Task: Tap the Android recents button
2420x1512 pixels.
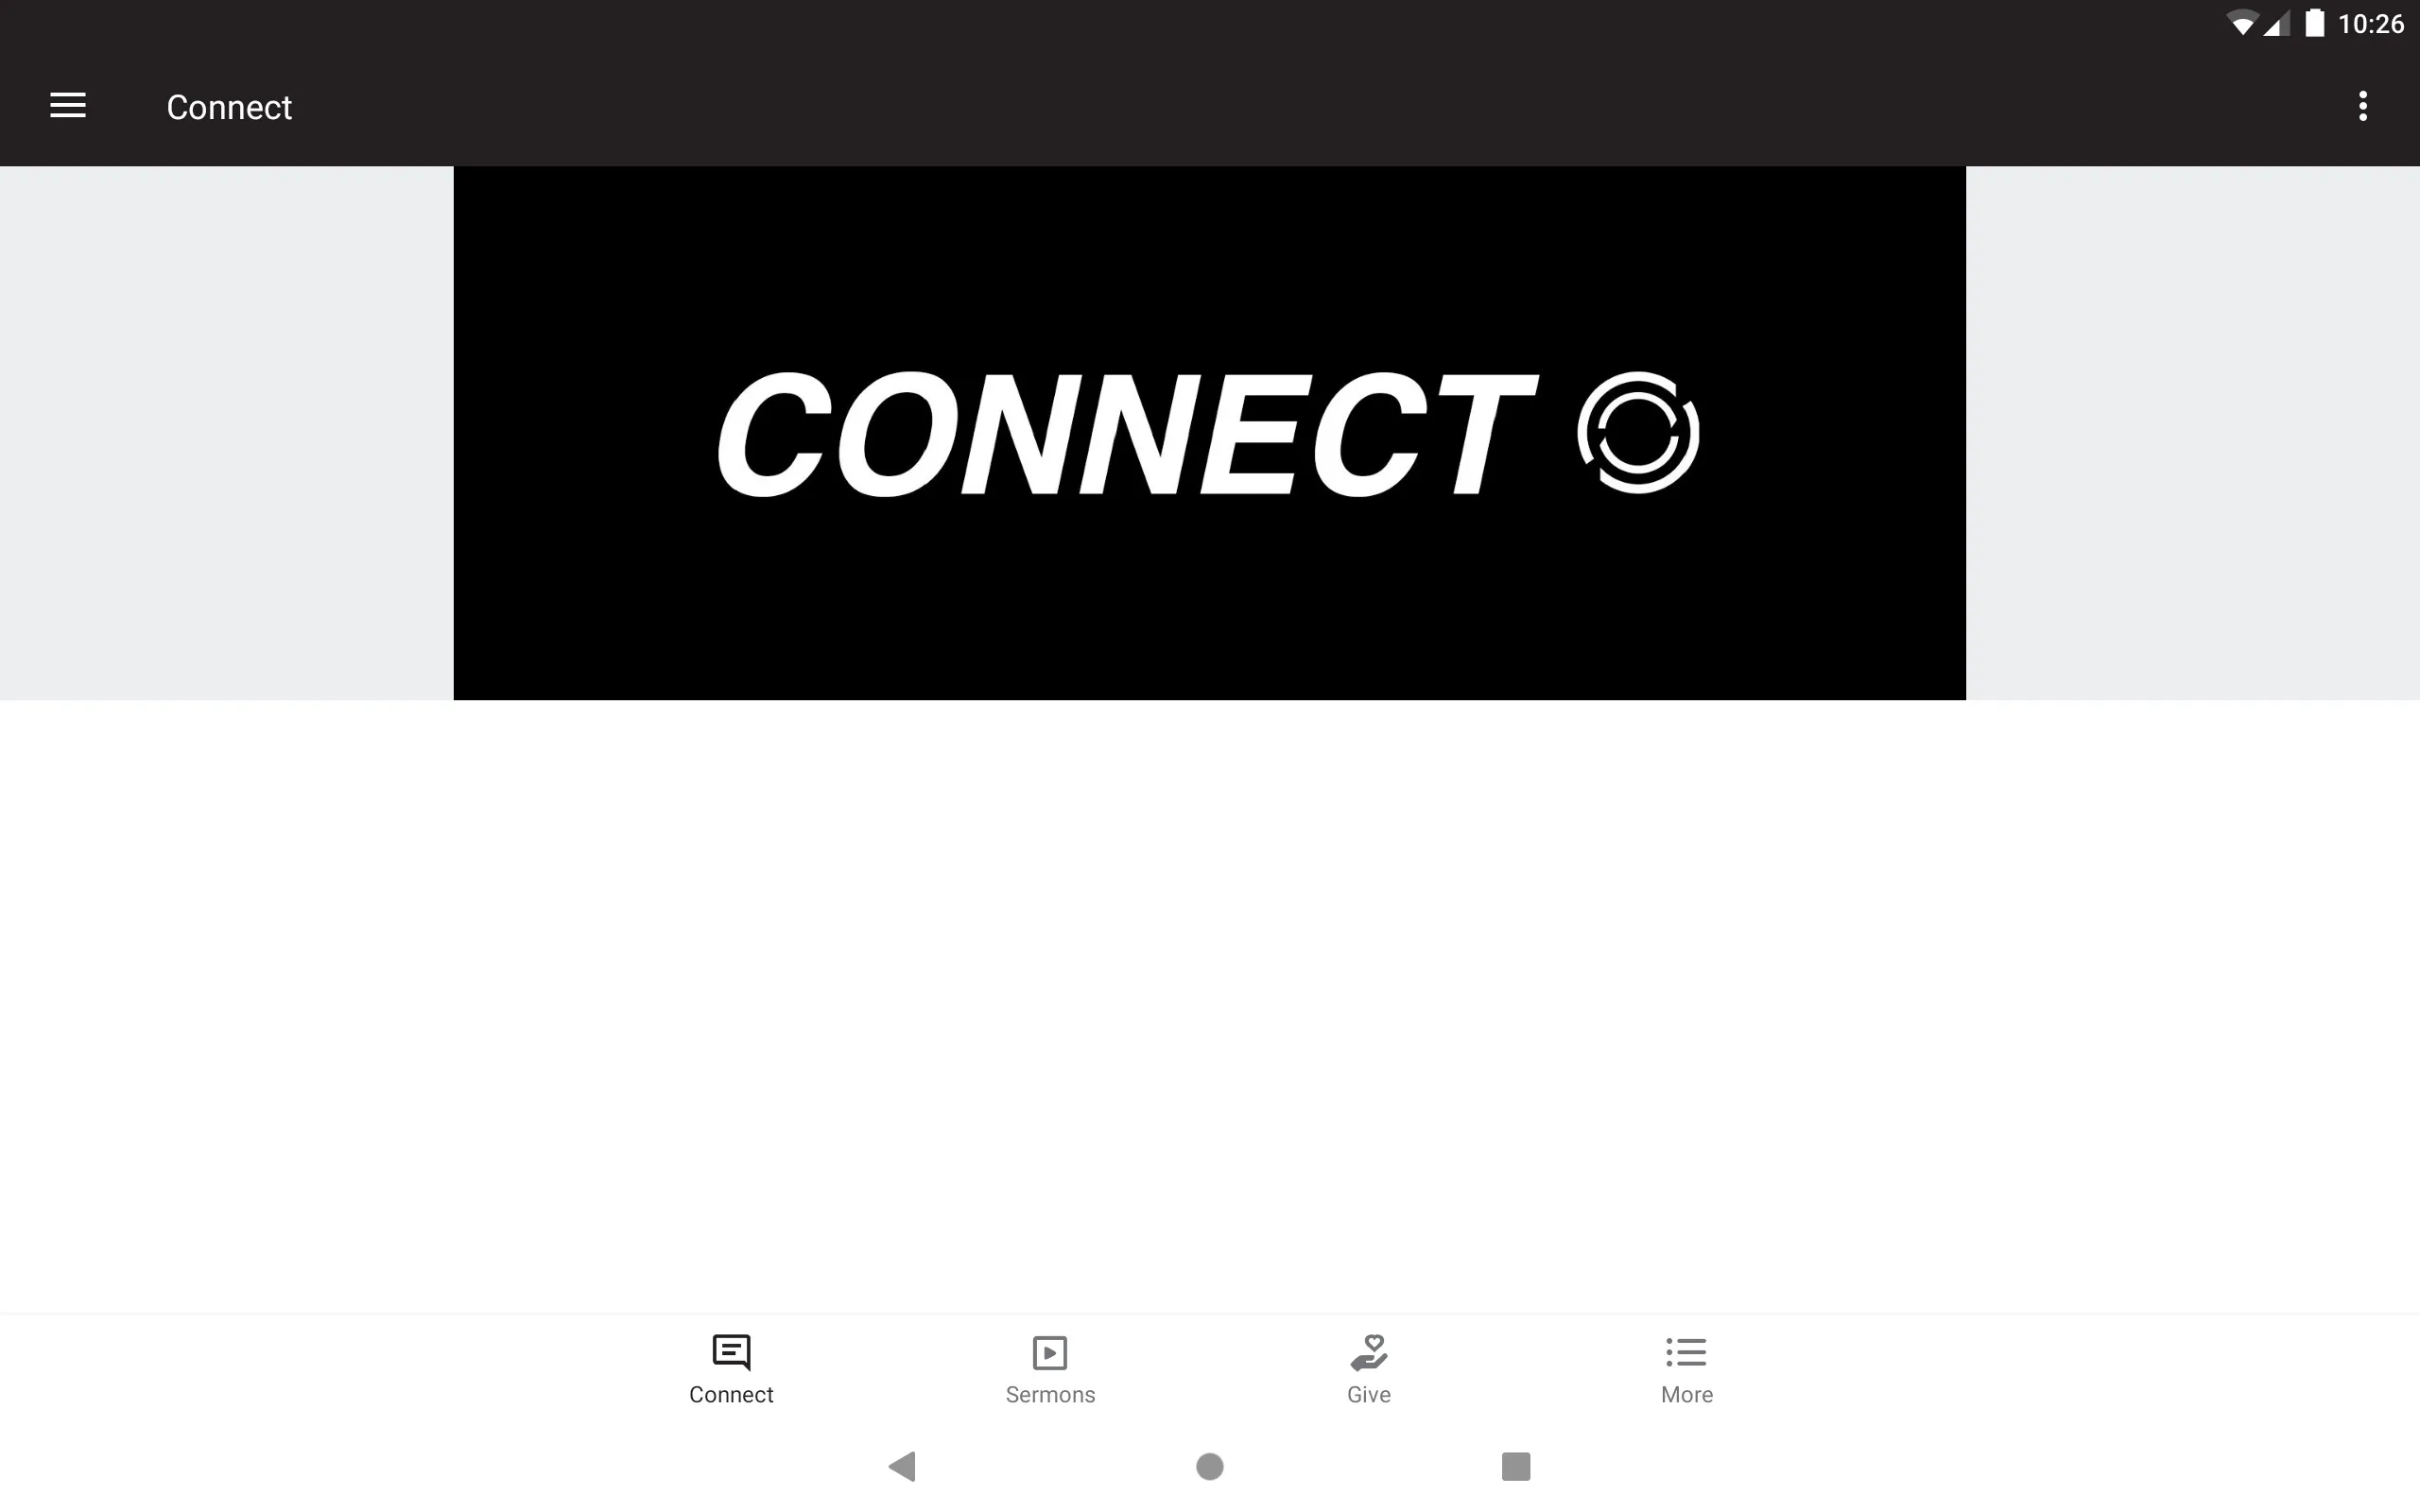Action: click(x=1512, y=1465)
